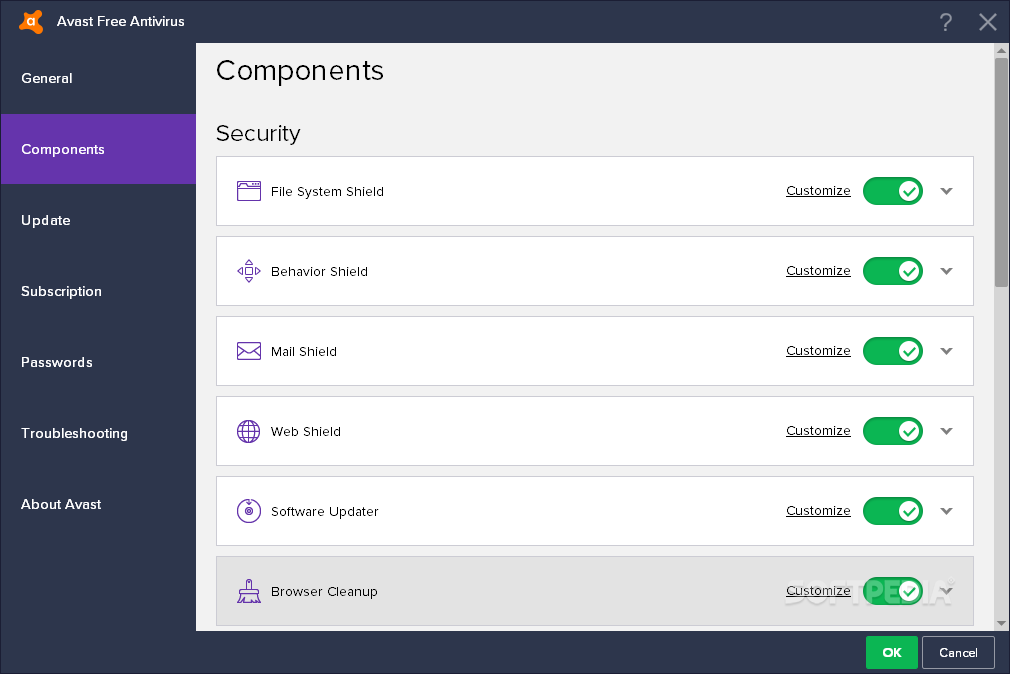The height and width of the screenshot is (674, 1010).
Task: Click the Behavior Shield arrows icon
Action: point(249,271)
